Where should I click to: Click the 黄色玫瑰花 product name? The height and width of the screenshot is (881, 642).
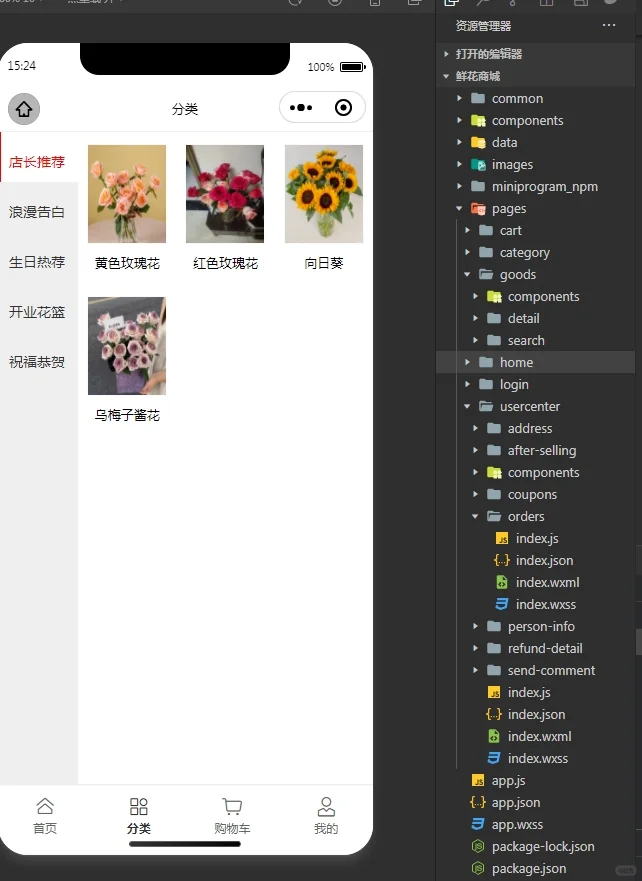tap(127, 263)
